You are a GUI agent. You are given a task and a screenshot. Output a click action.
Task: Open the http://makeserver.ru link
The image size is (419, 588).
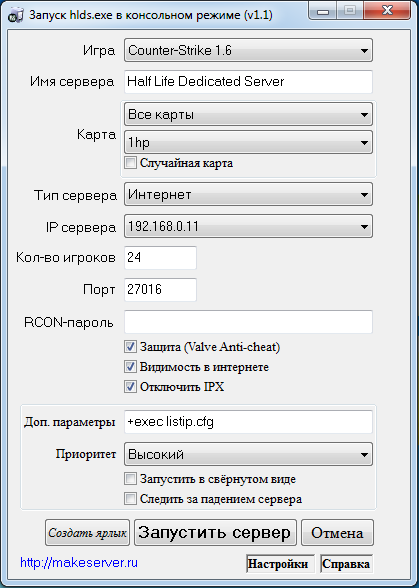(79, 562)
